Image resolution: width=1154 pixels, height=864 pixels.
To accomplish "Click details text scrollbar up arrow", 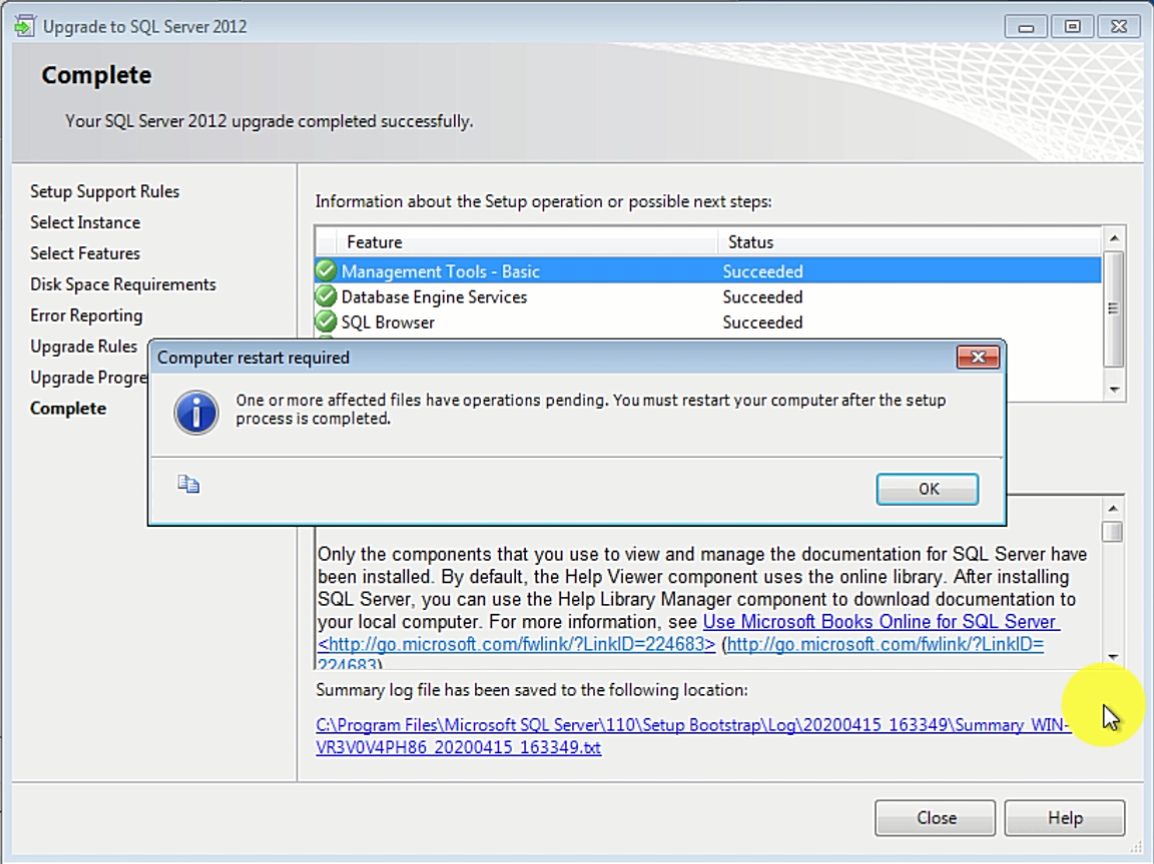I will point(1113,508).
